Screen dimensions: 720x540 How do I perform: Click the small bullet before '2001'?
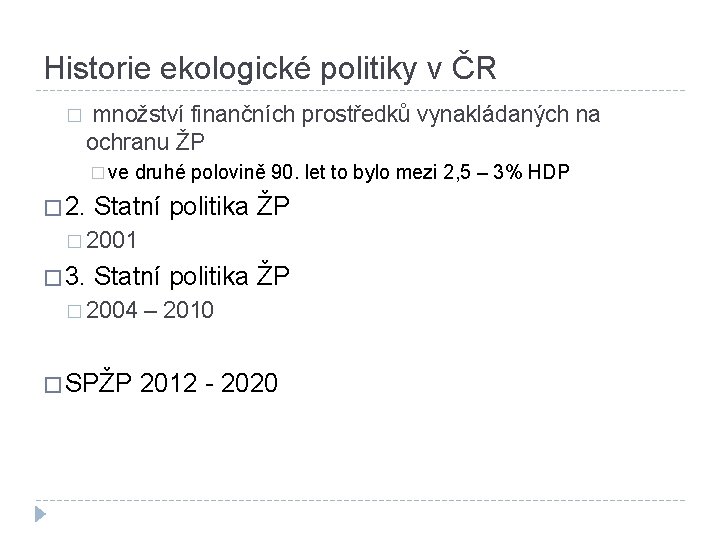[x=74, y=242]
